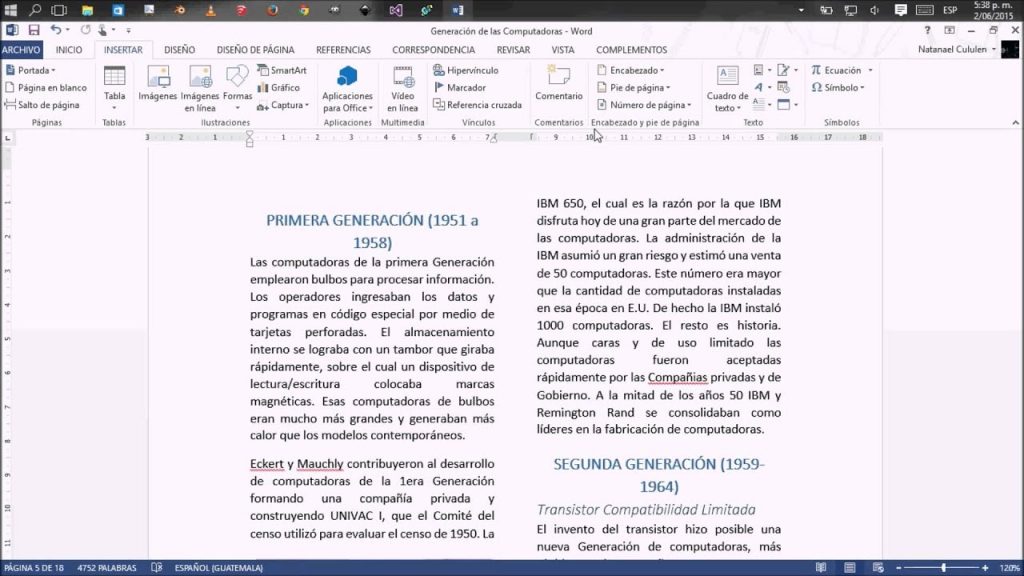The image size is (1024, 576).
Task: Insert a picture using the Imágenes icon
Action: pos(157,80)
